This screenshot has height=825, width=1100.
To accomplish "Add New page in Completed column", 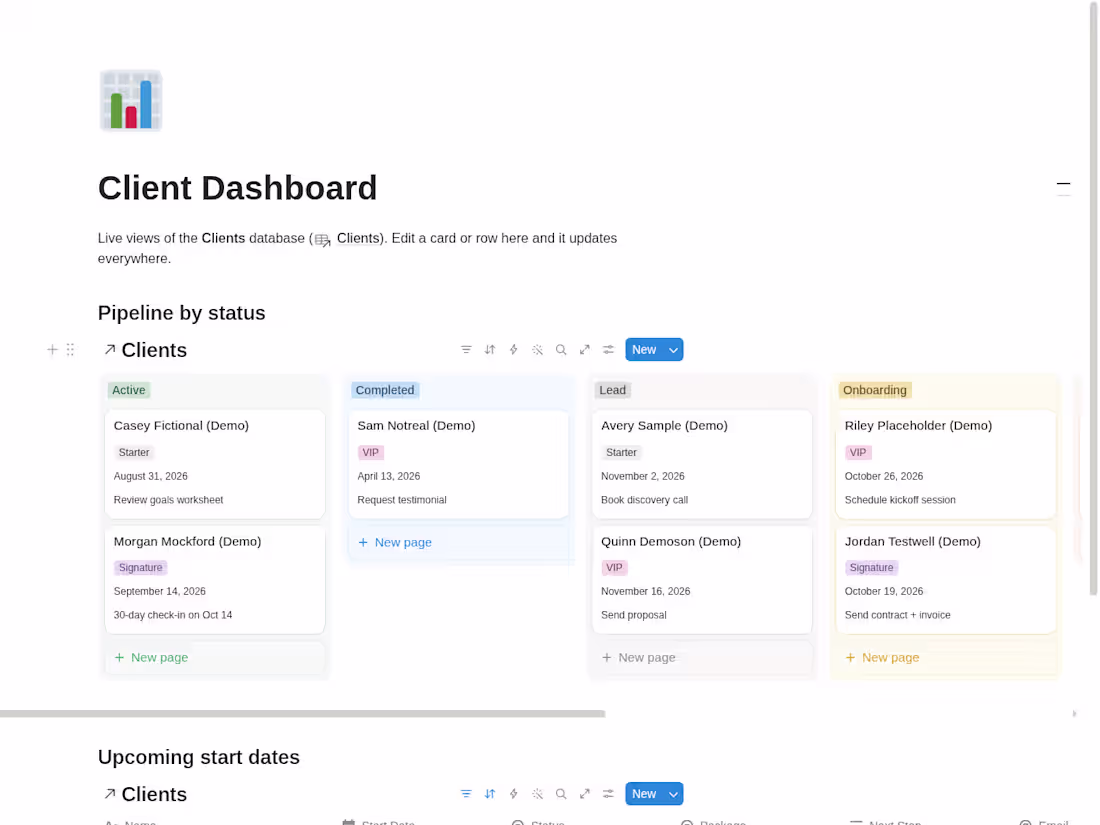I will coord(458,542).
